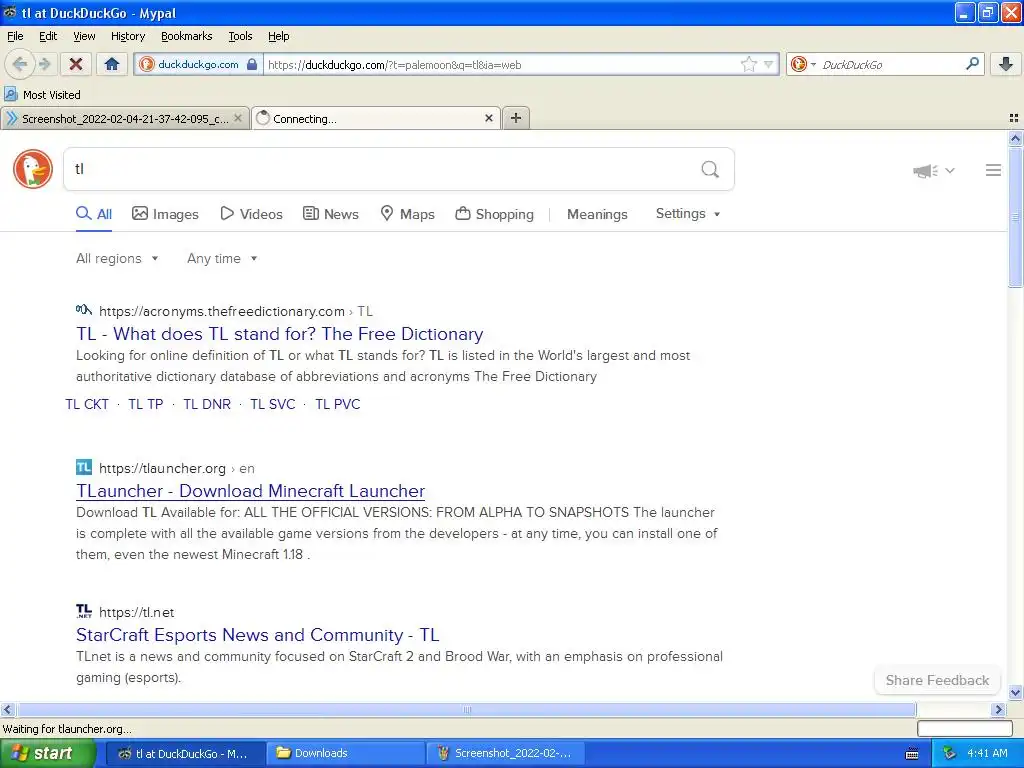Image resolution: width=1024 pixels, height=768 pixels.
Task: Open the URL history dropdown arrow
Action: pos(769,64)
